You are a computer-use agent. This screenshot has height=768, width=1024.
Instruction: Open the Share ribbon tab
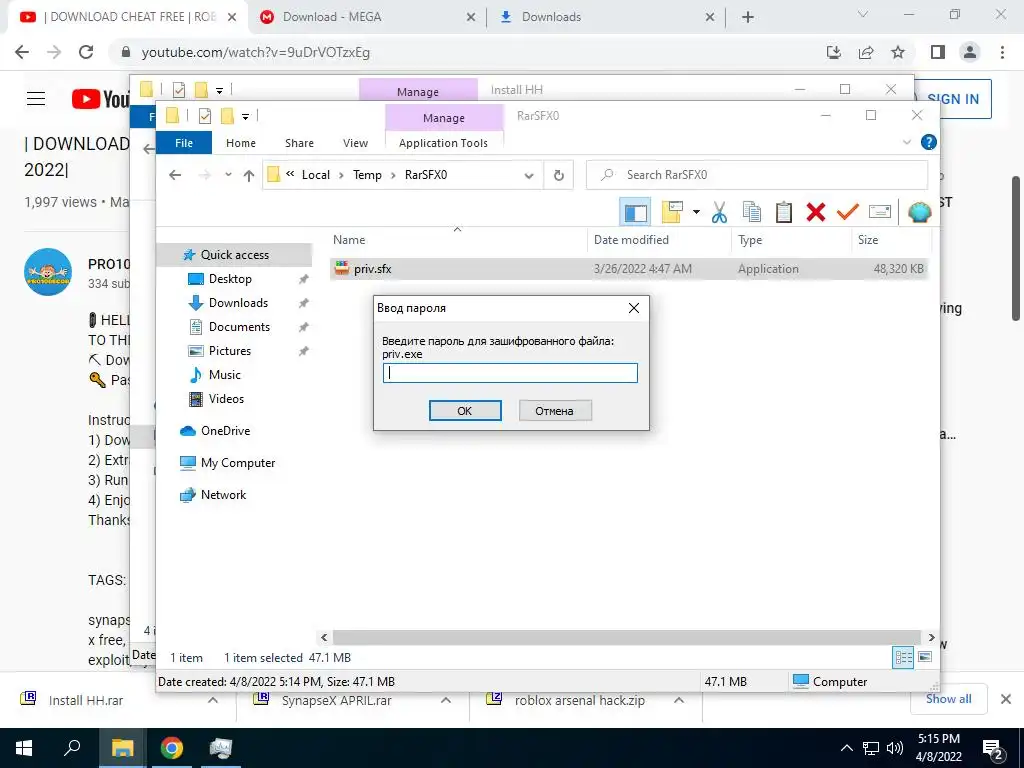pos(299,143)
